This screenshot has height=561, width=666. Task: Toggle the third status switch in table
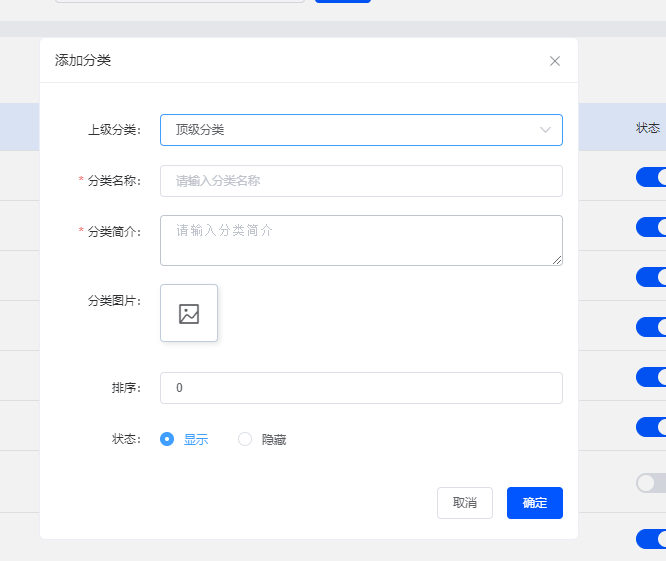tap(651, 277)
